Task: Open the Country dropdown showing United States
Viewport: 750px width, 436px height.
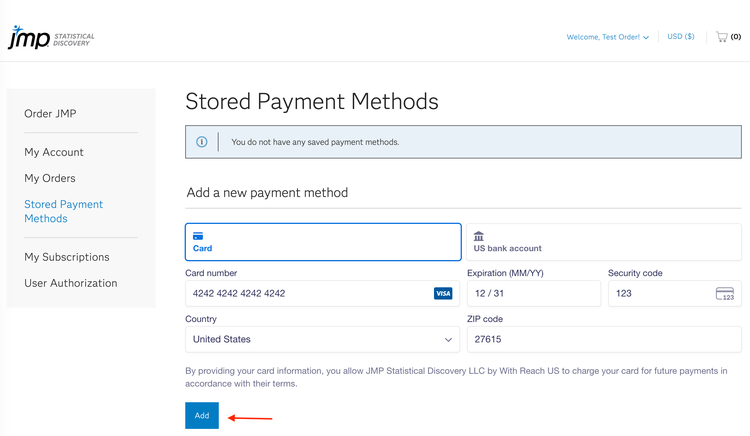Action: 322,339
